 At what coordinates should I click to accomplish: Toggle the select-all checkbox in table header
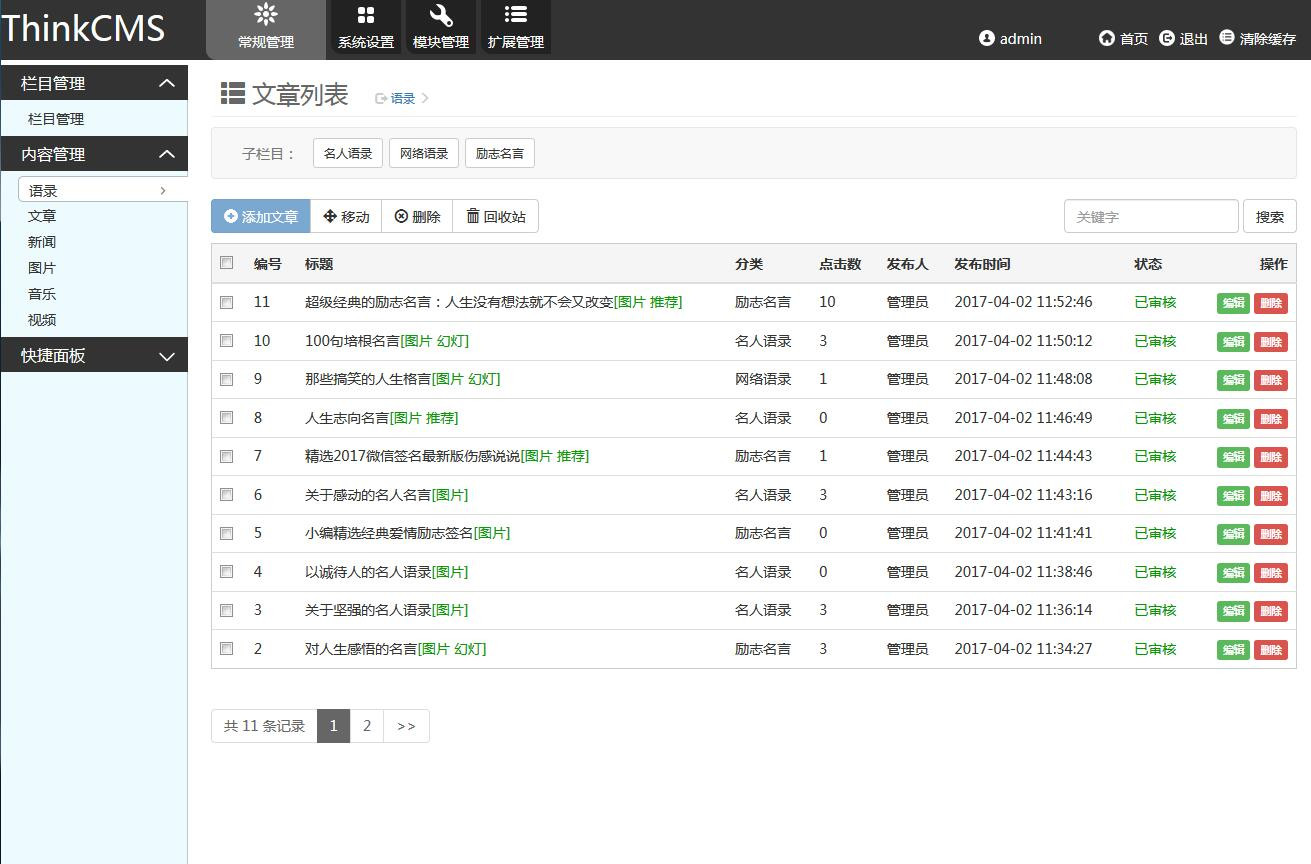pos(227,263)
